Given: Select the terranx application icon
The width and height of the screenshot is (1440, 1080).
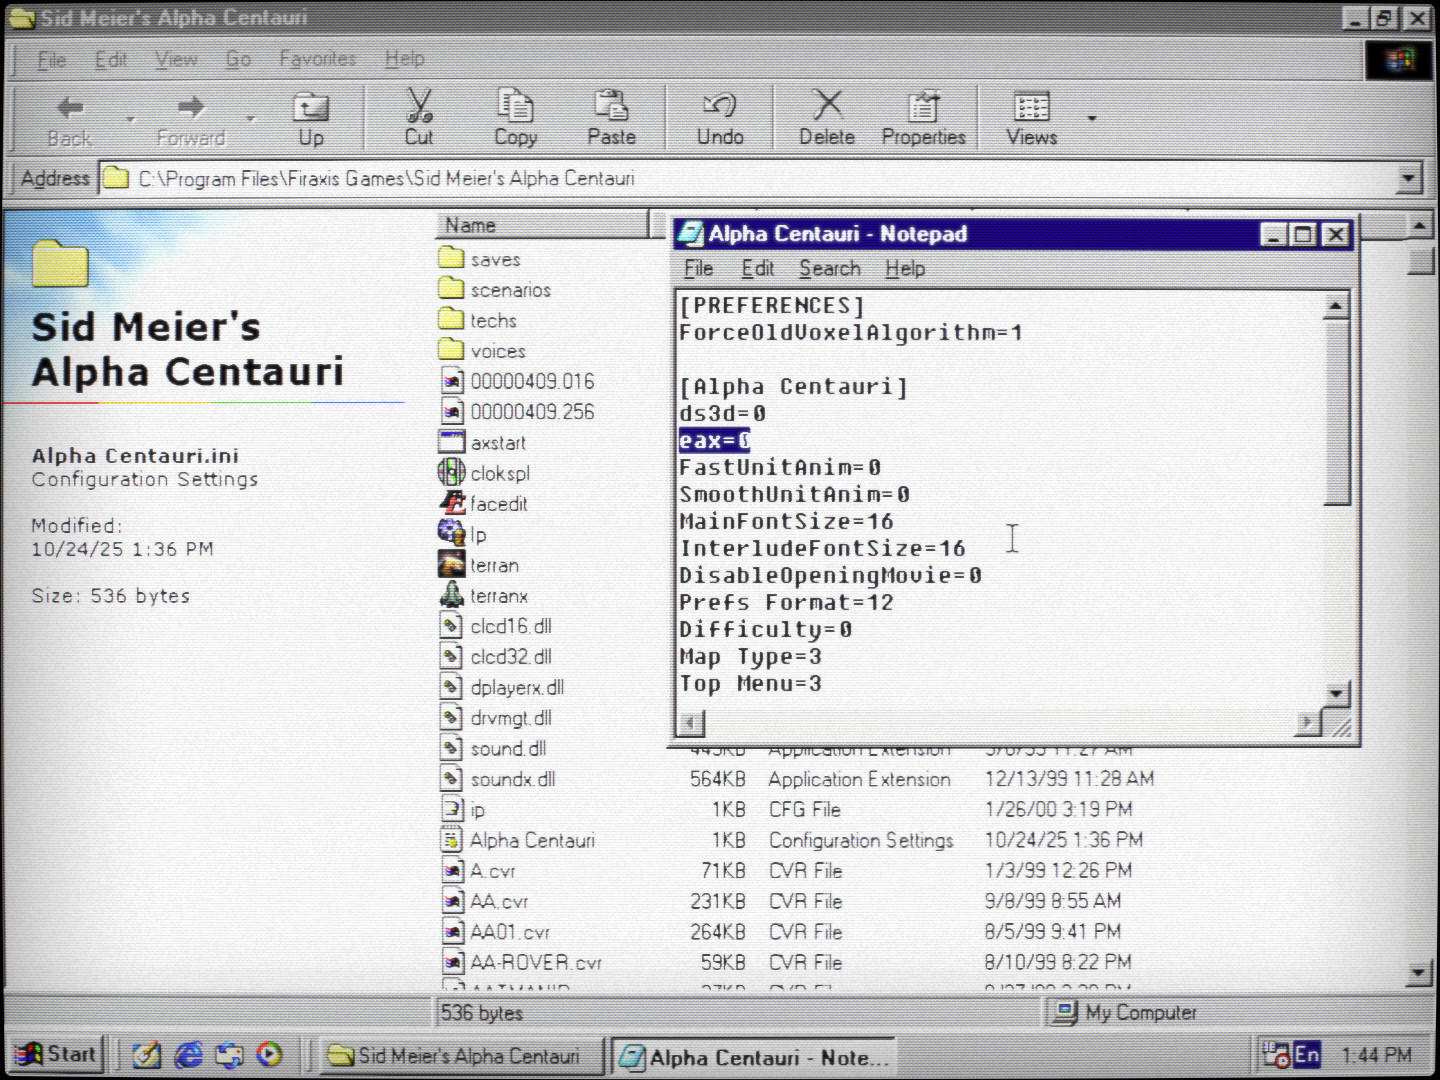Looking at the screenshot, I should coord(451,596).
